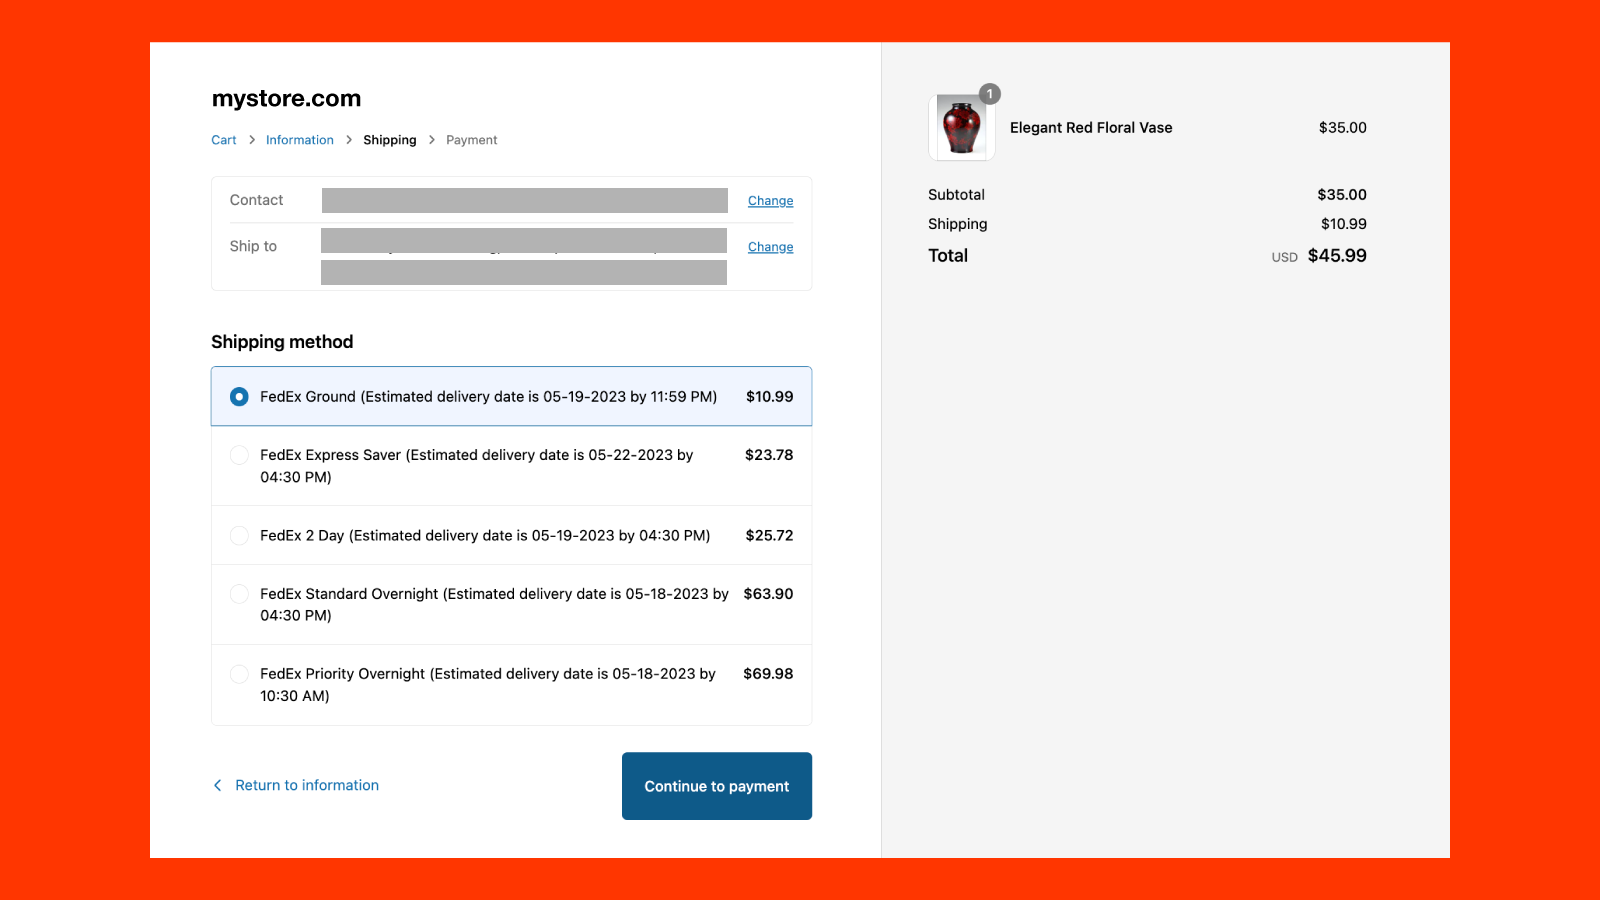The image size is (1600, 900).
Task: Navigate to the Information breadcrumb step
Action: tap(299, 140)
